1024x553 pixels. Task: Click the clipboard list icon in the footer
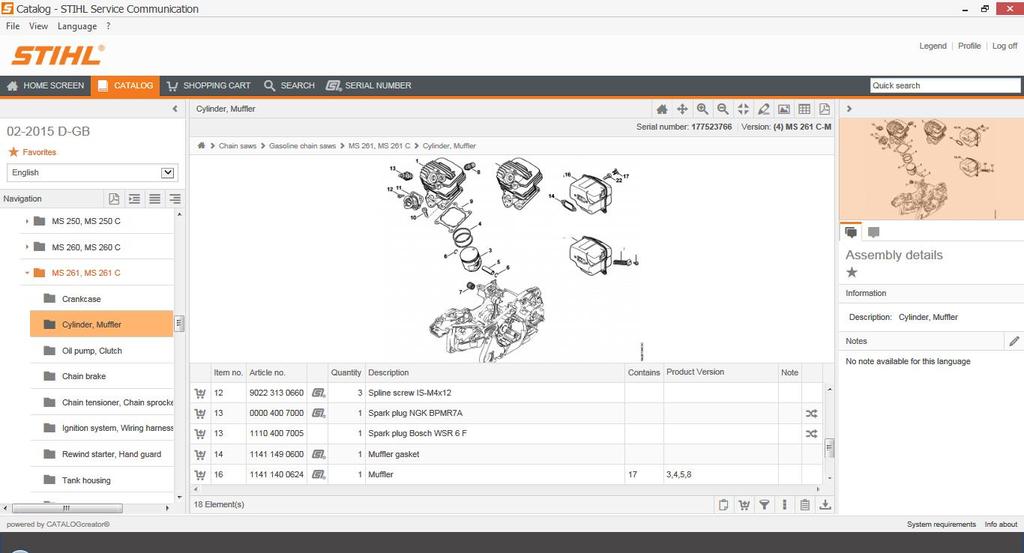pos(805,505)
